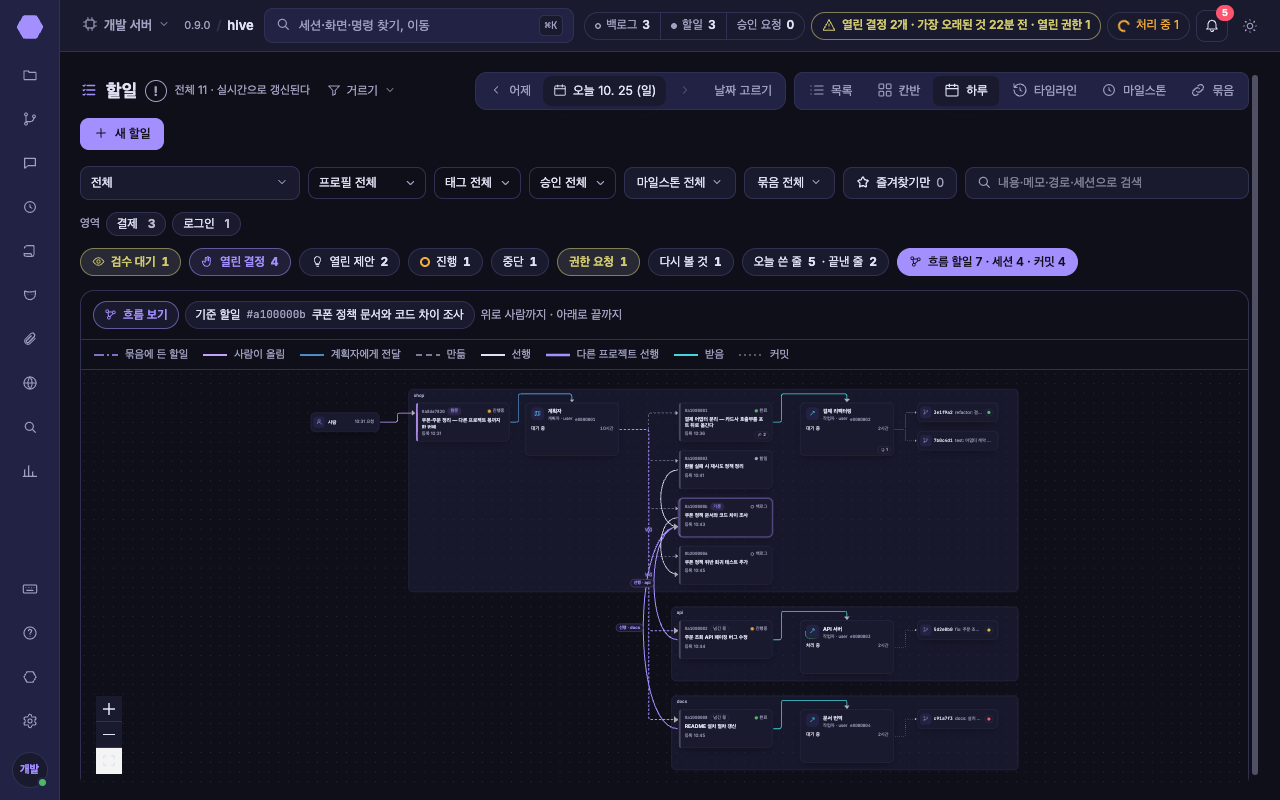1280x800 pixels.
Task: Zoom in the flow graph with plus
Action: coord(109,709)
